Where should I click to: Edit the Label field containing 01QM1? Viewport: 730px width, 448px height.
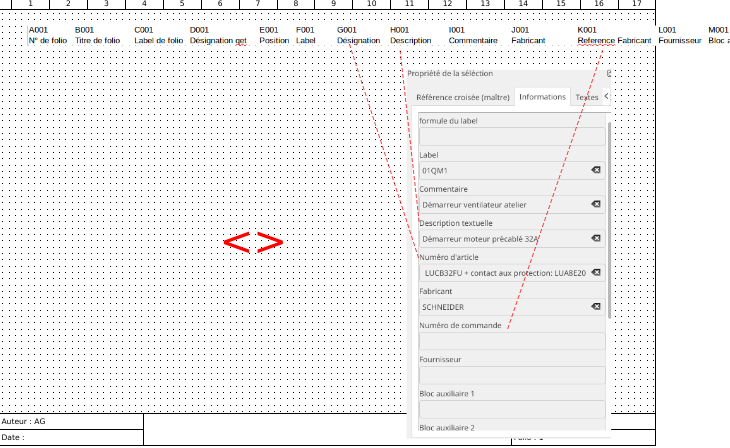(500, 171)
